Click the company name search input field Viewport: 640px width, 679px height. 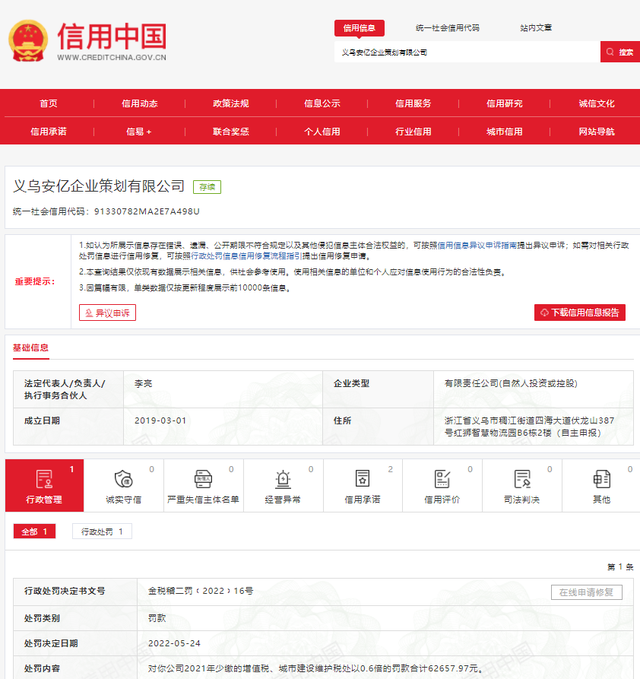tap(466, 52)
